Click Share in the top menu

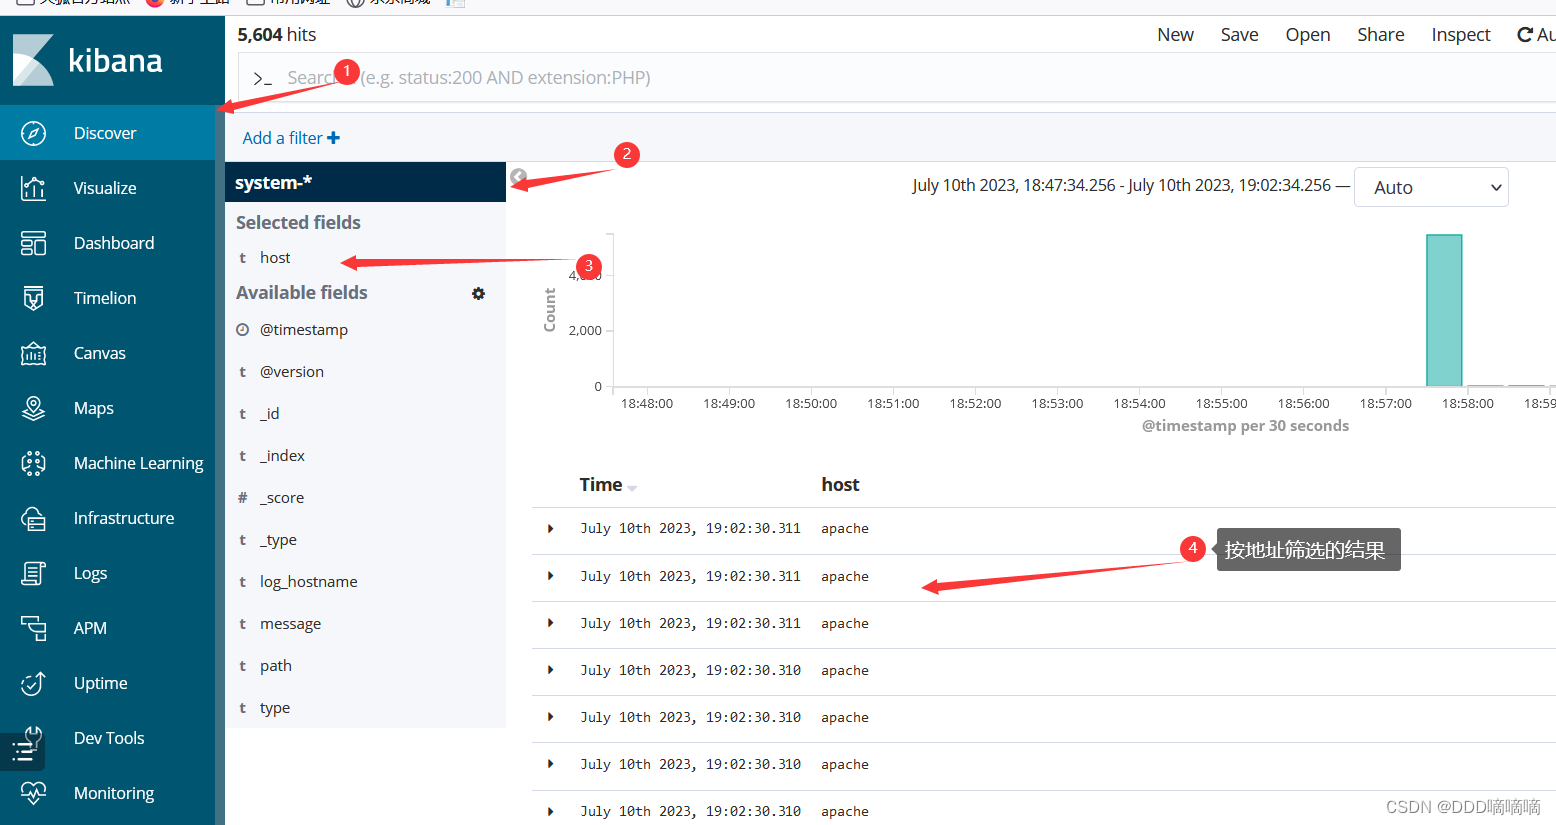(x=1380, y=35)
